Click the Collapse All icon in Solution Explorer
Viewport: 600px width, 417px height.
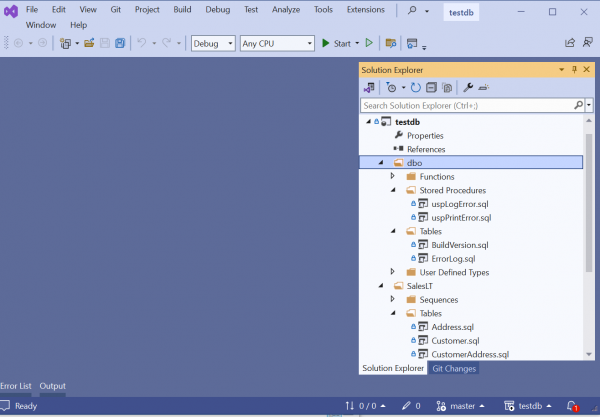pos(431,88)
